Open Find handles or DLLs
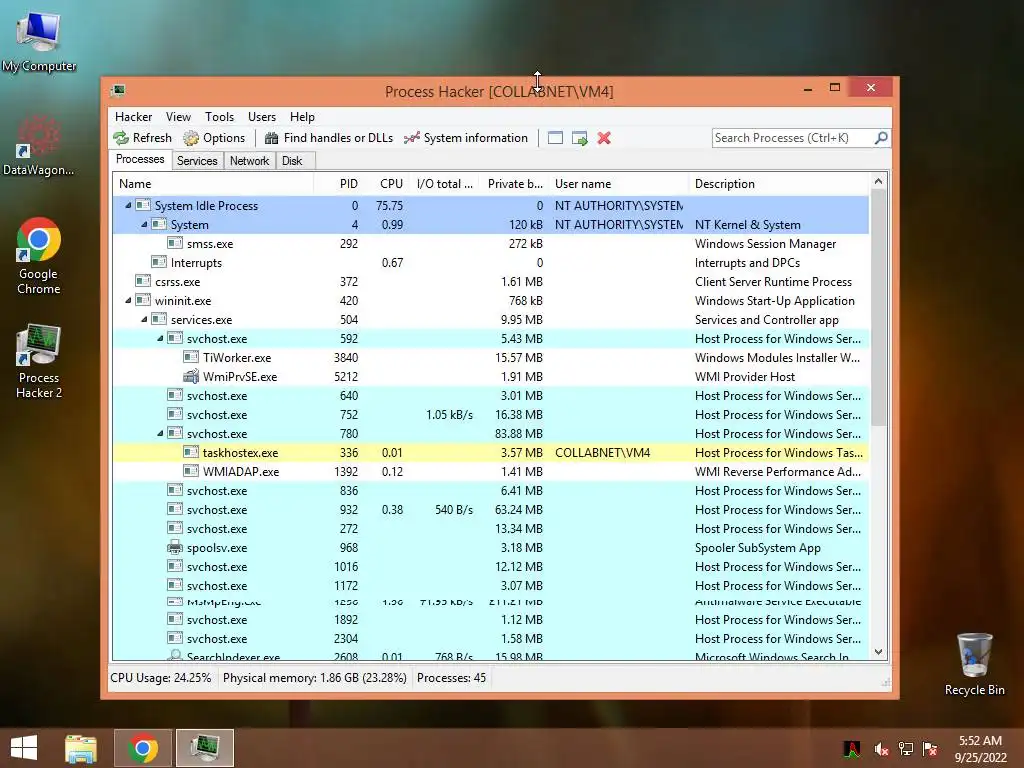 [x=328, y=138]
